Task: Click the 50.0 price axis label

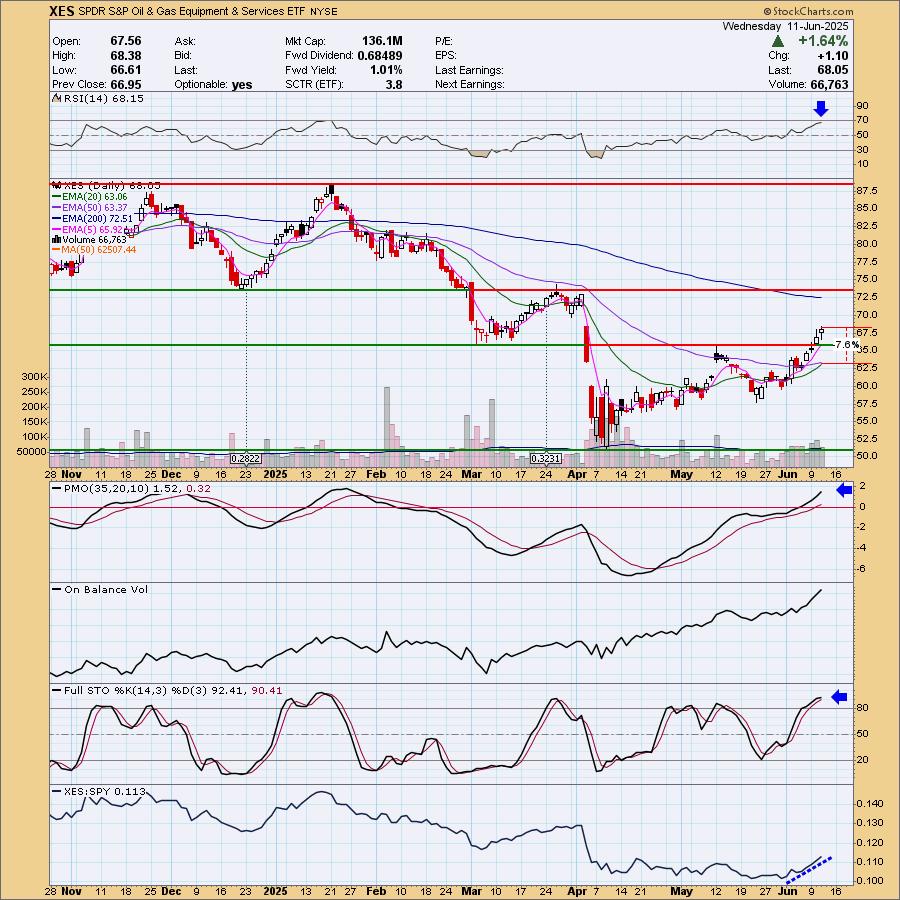Action: 867,456
